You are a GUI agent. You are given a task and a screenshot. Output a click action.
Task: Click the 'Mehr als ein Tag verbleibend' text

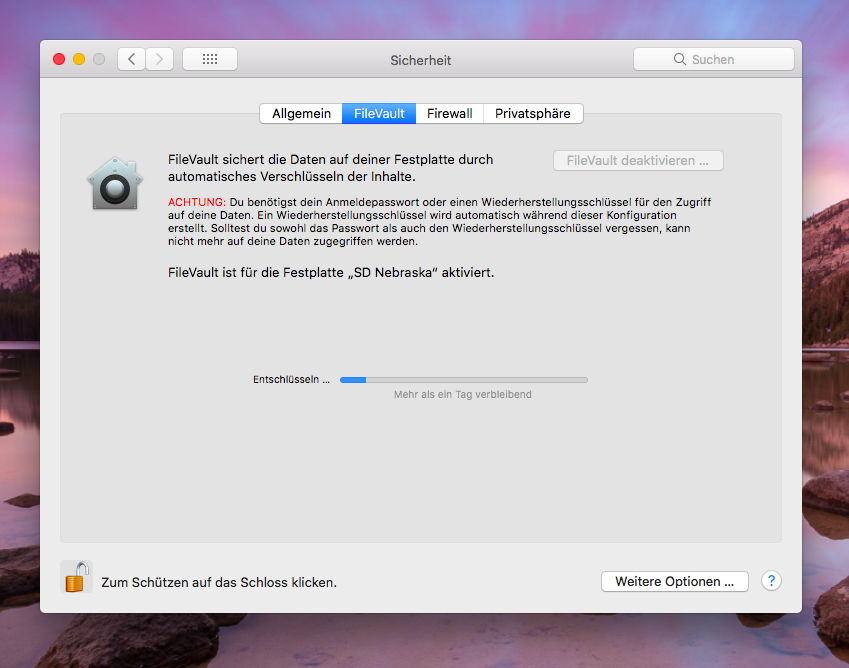(462, 395)
